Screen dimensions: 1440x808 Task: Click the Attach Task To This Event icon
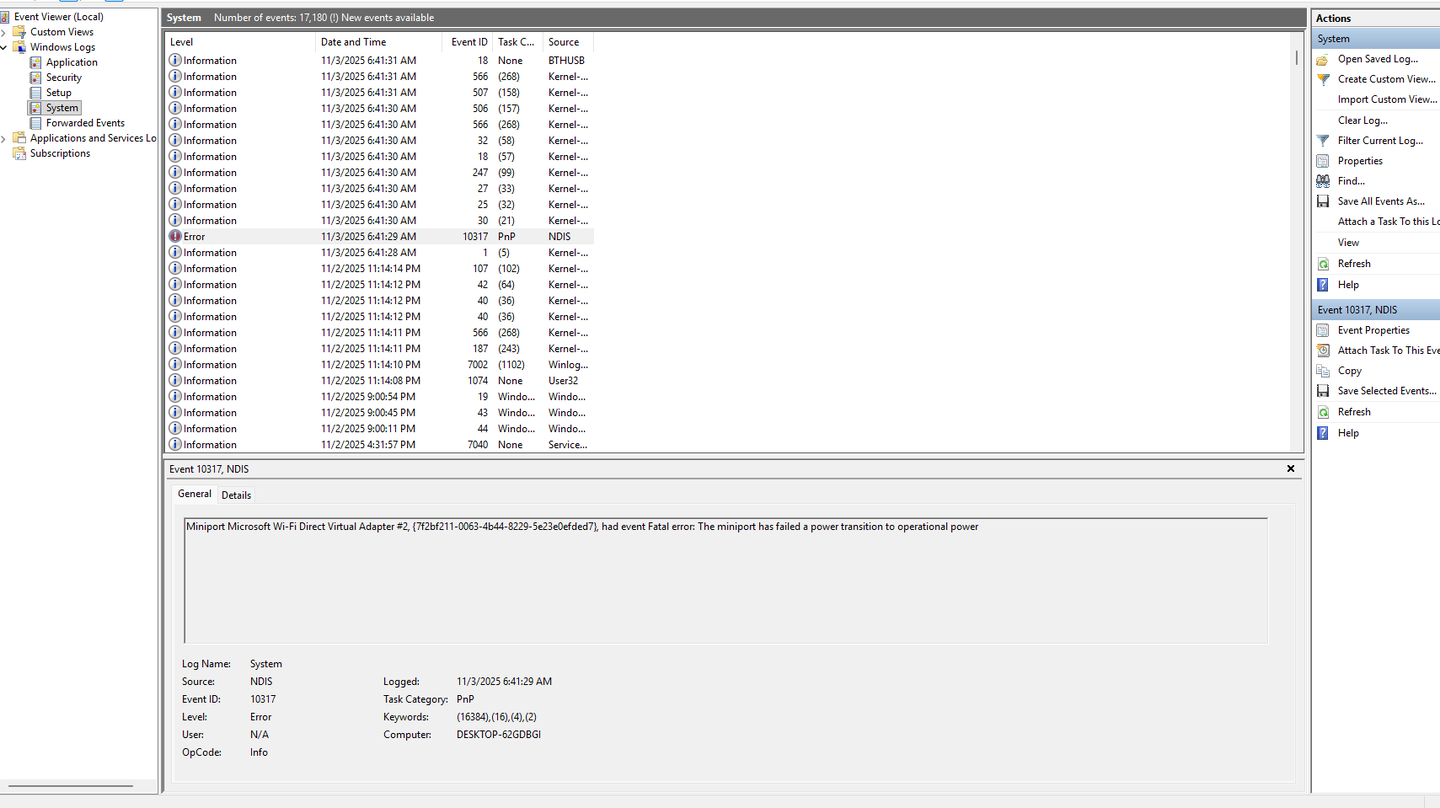tap(1323, 351)
